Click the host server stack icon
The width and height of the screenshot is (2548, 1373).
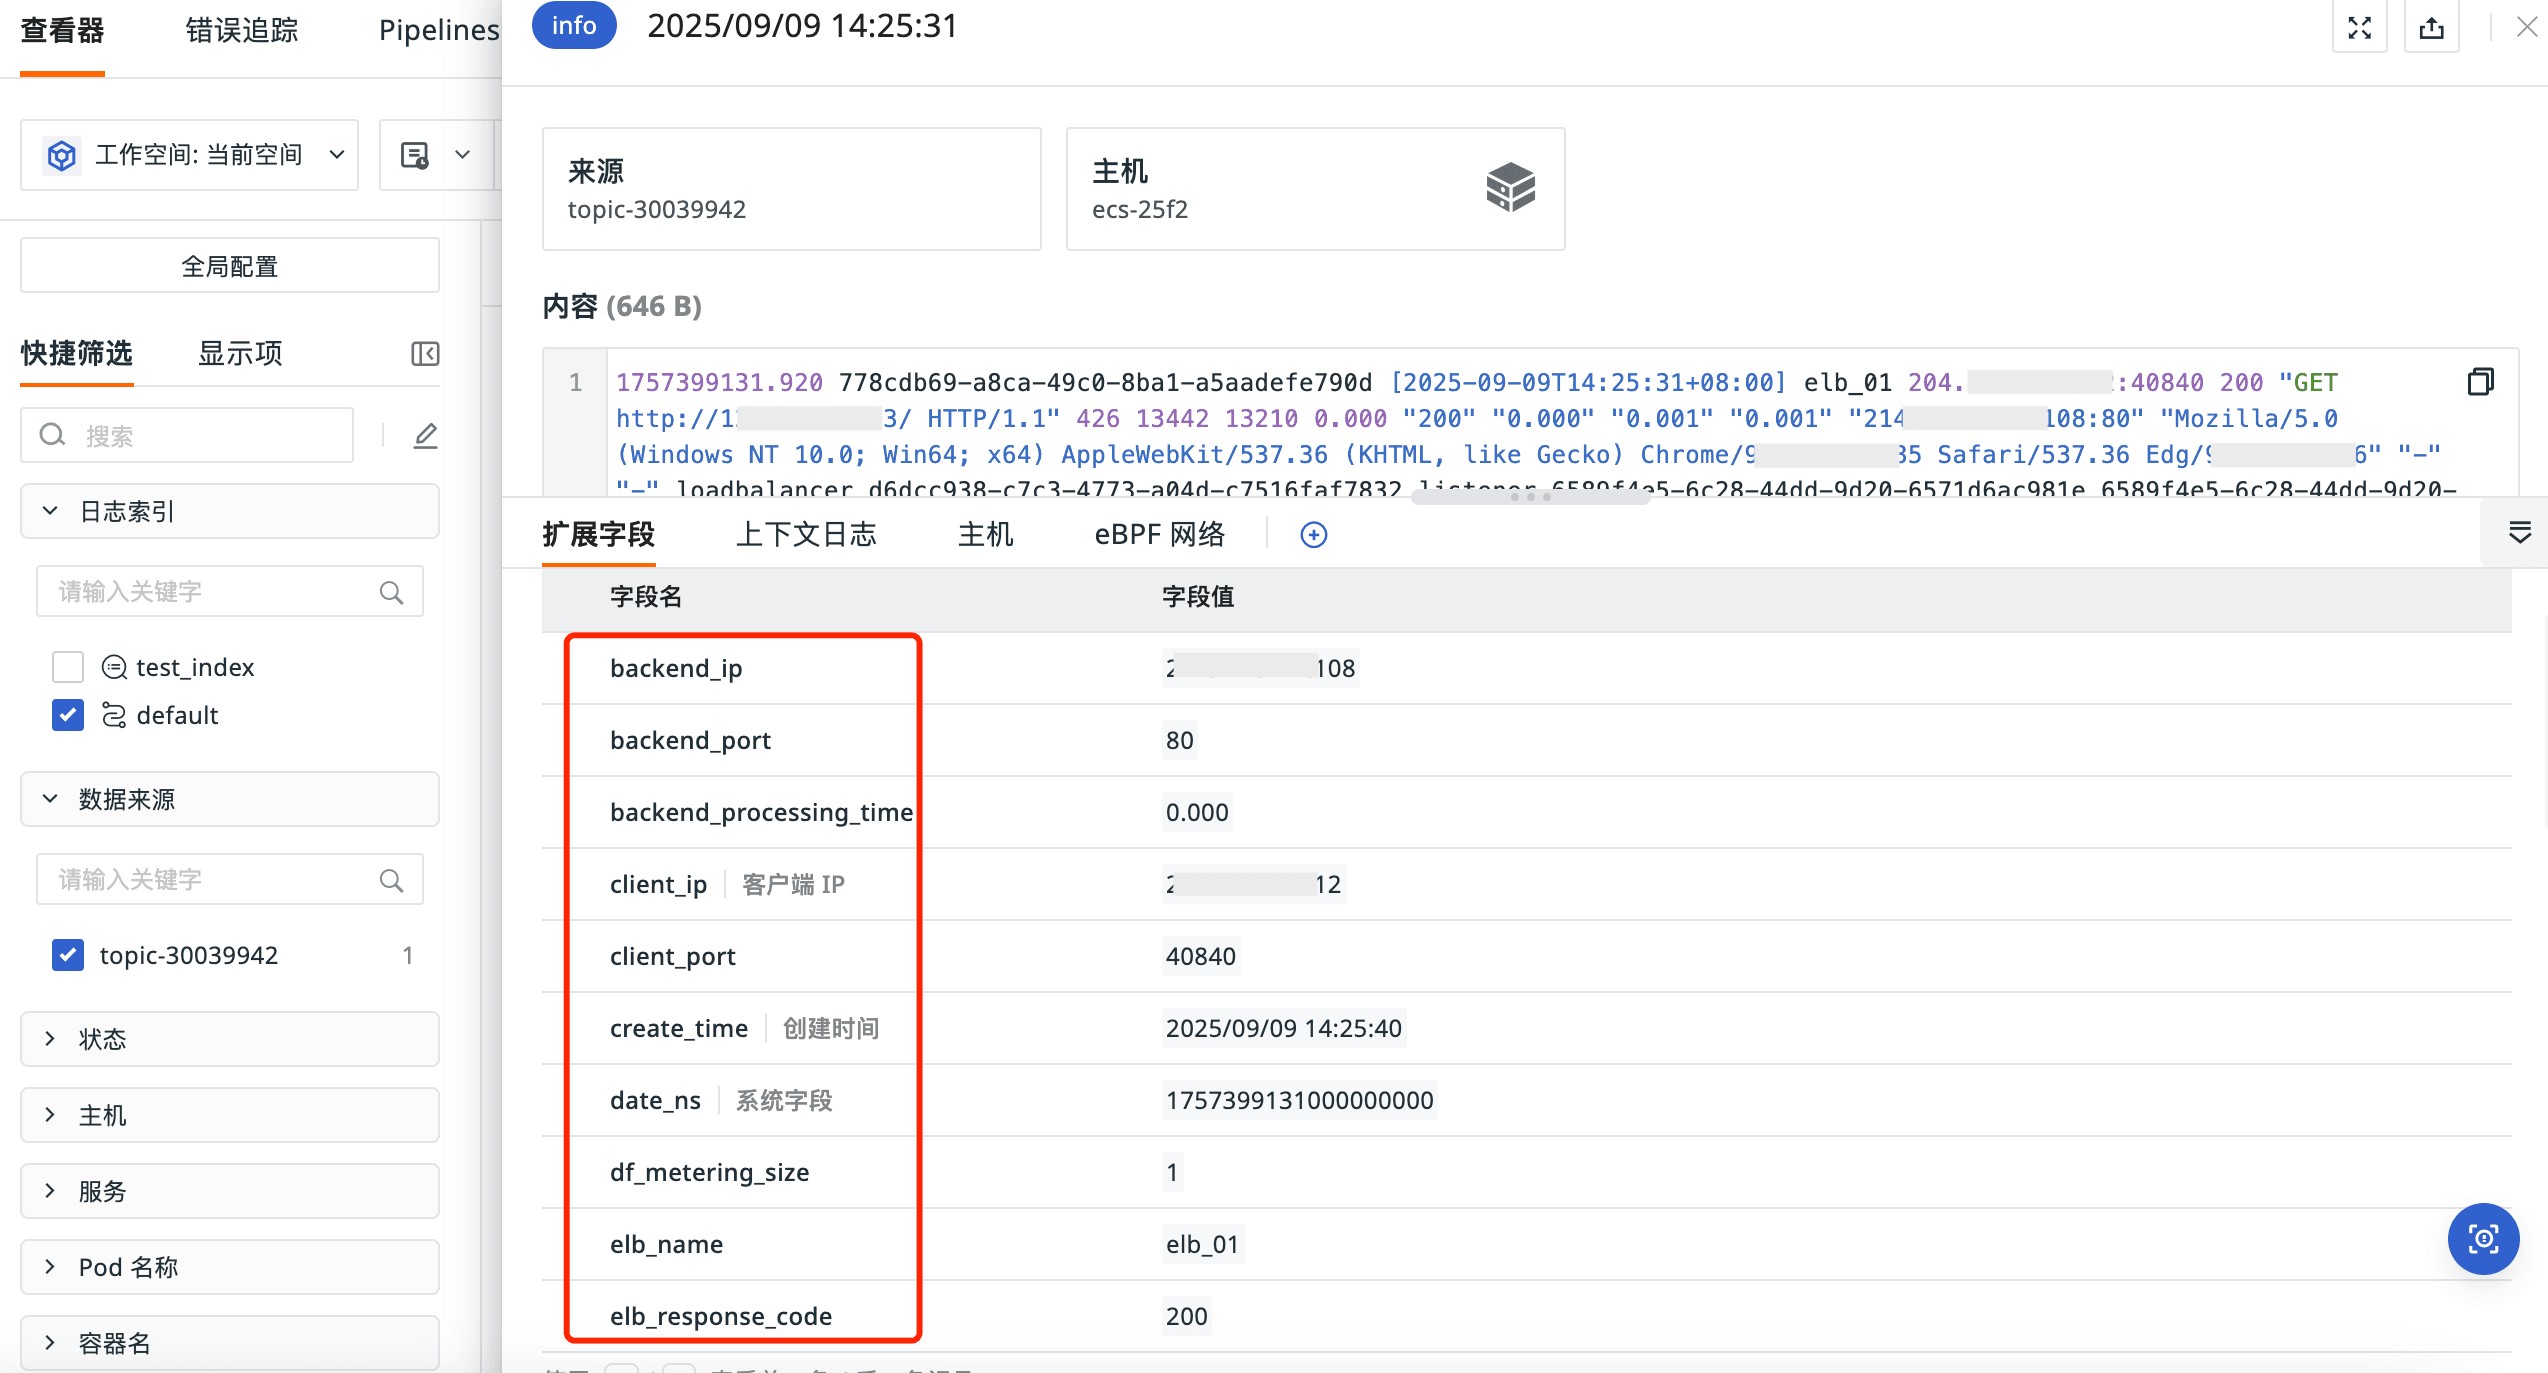coord(1510,188)
